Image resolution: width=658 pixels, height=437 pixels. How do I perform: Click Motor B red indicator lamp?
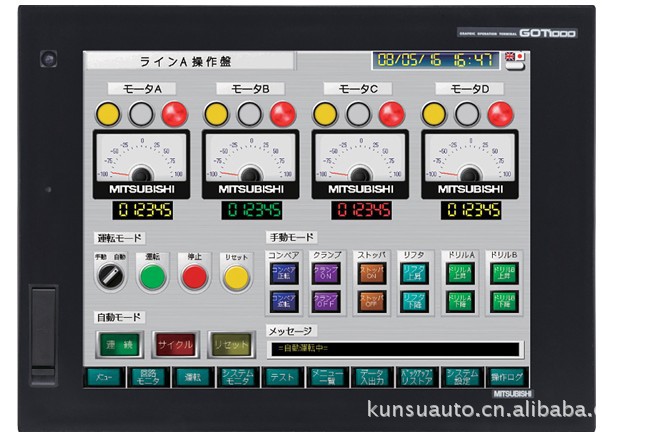click(x=283, y=114)
